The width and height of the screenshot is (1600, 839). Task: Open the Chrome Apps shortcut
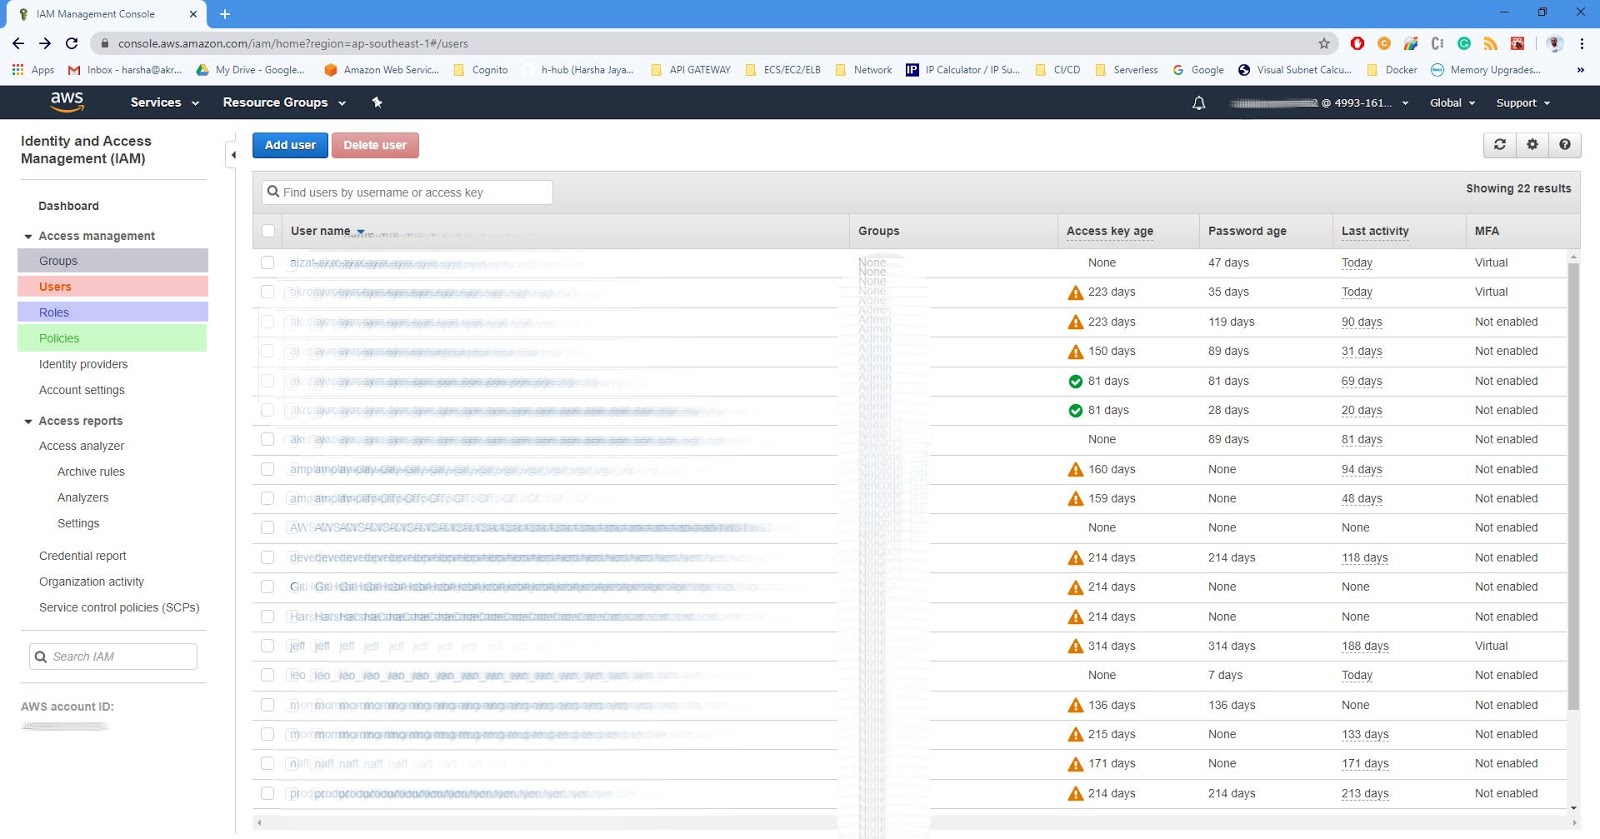click(33, 70)
